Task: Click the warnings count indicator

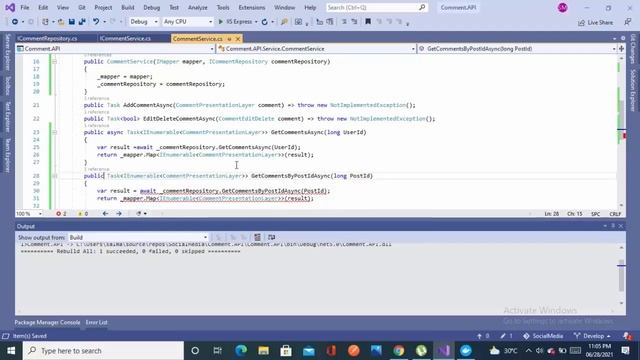Action: [x=83, y=213]
